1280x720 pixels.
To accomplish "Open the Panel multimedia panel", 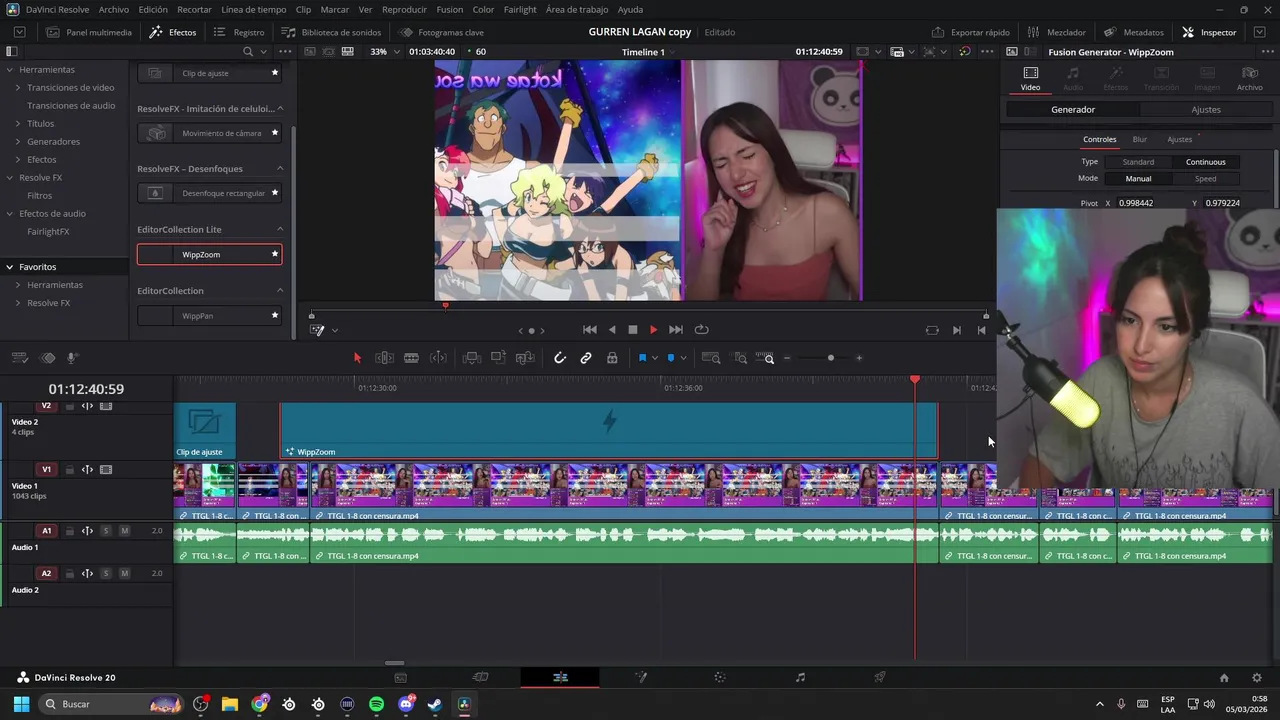I will pos(89,32).
